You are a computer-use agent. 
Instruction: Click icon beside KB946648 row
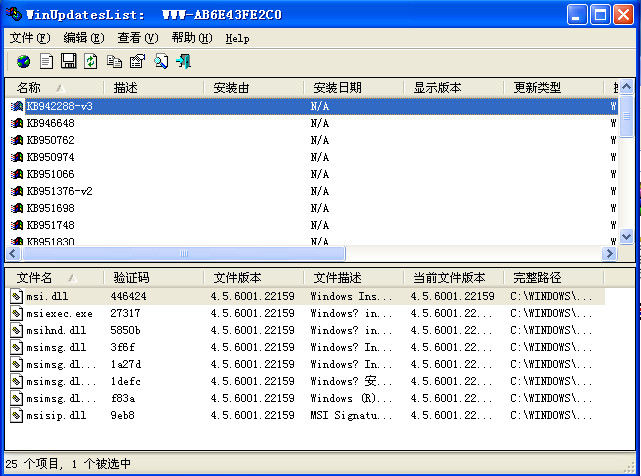tap(17, 123)
